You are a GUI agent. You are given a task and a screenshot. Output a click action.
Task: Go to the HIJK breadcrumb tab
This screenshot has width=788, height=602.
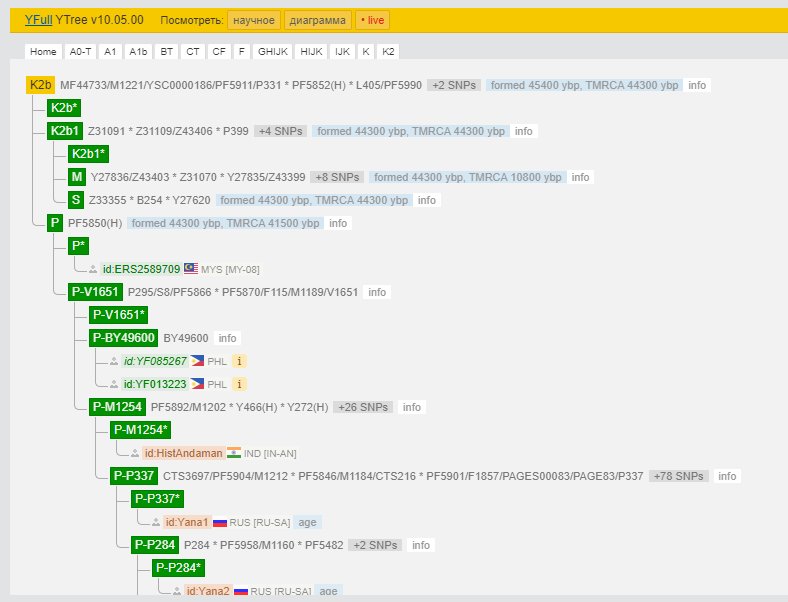coord(311,51)
